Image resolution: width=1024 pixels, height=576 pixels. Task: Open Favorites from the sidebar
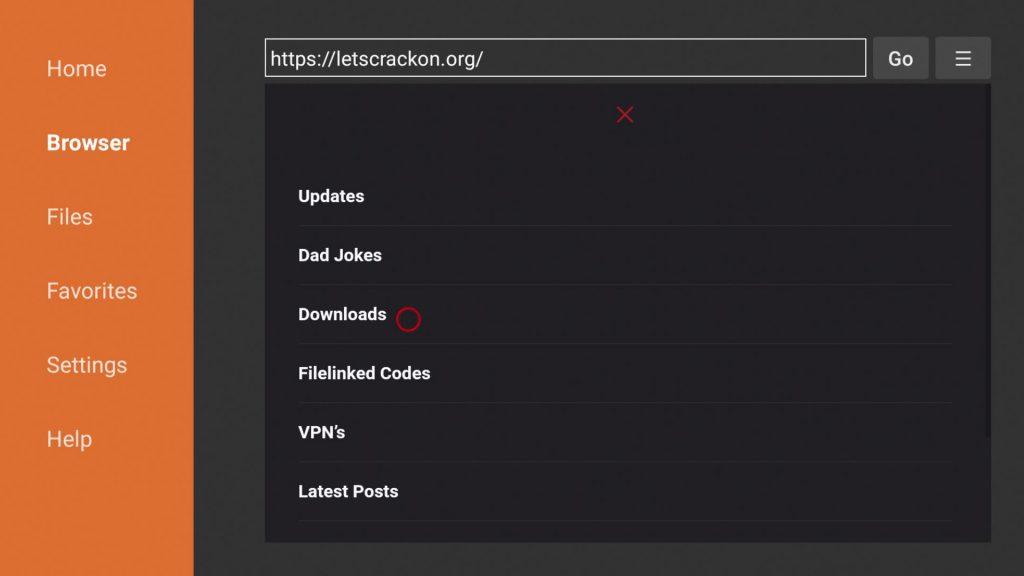coord(92,291)
